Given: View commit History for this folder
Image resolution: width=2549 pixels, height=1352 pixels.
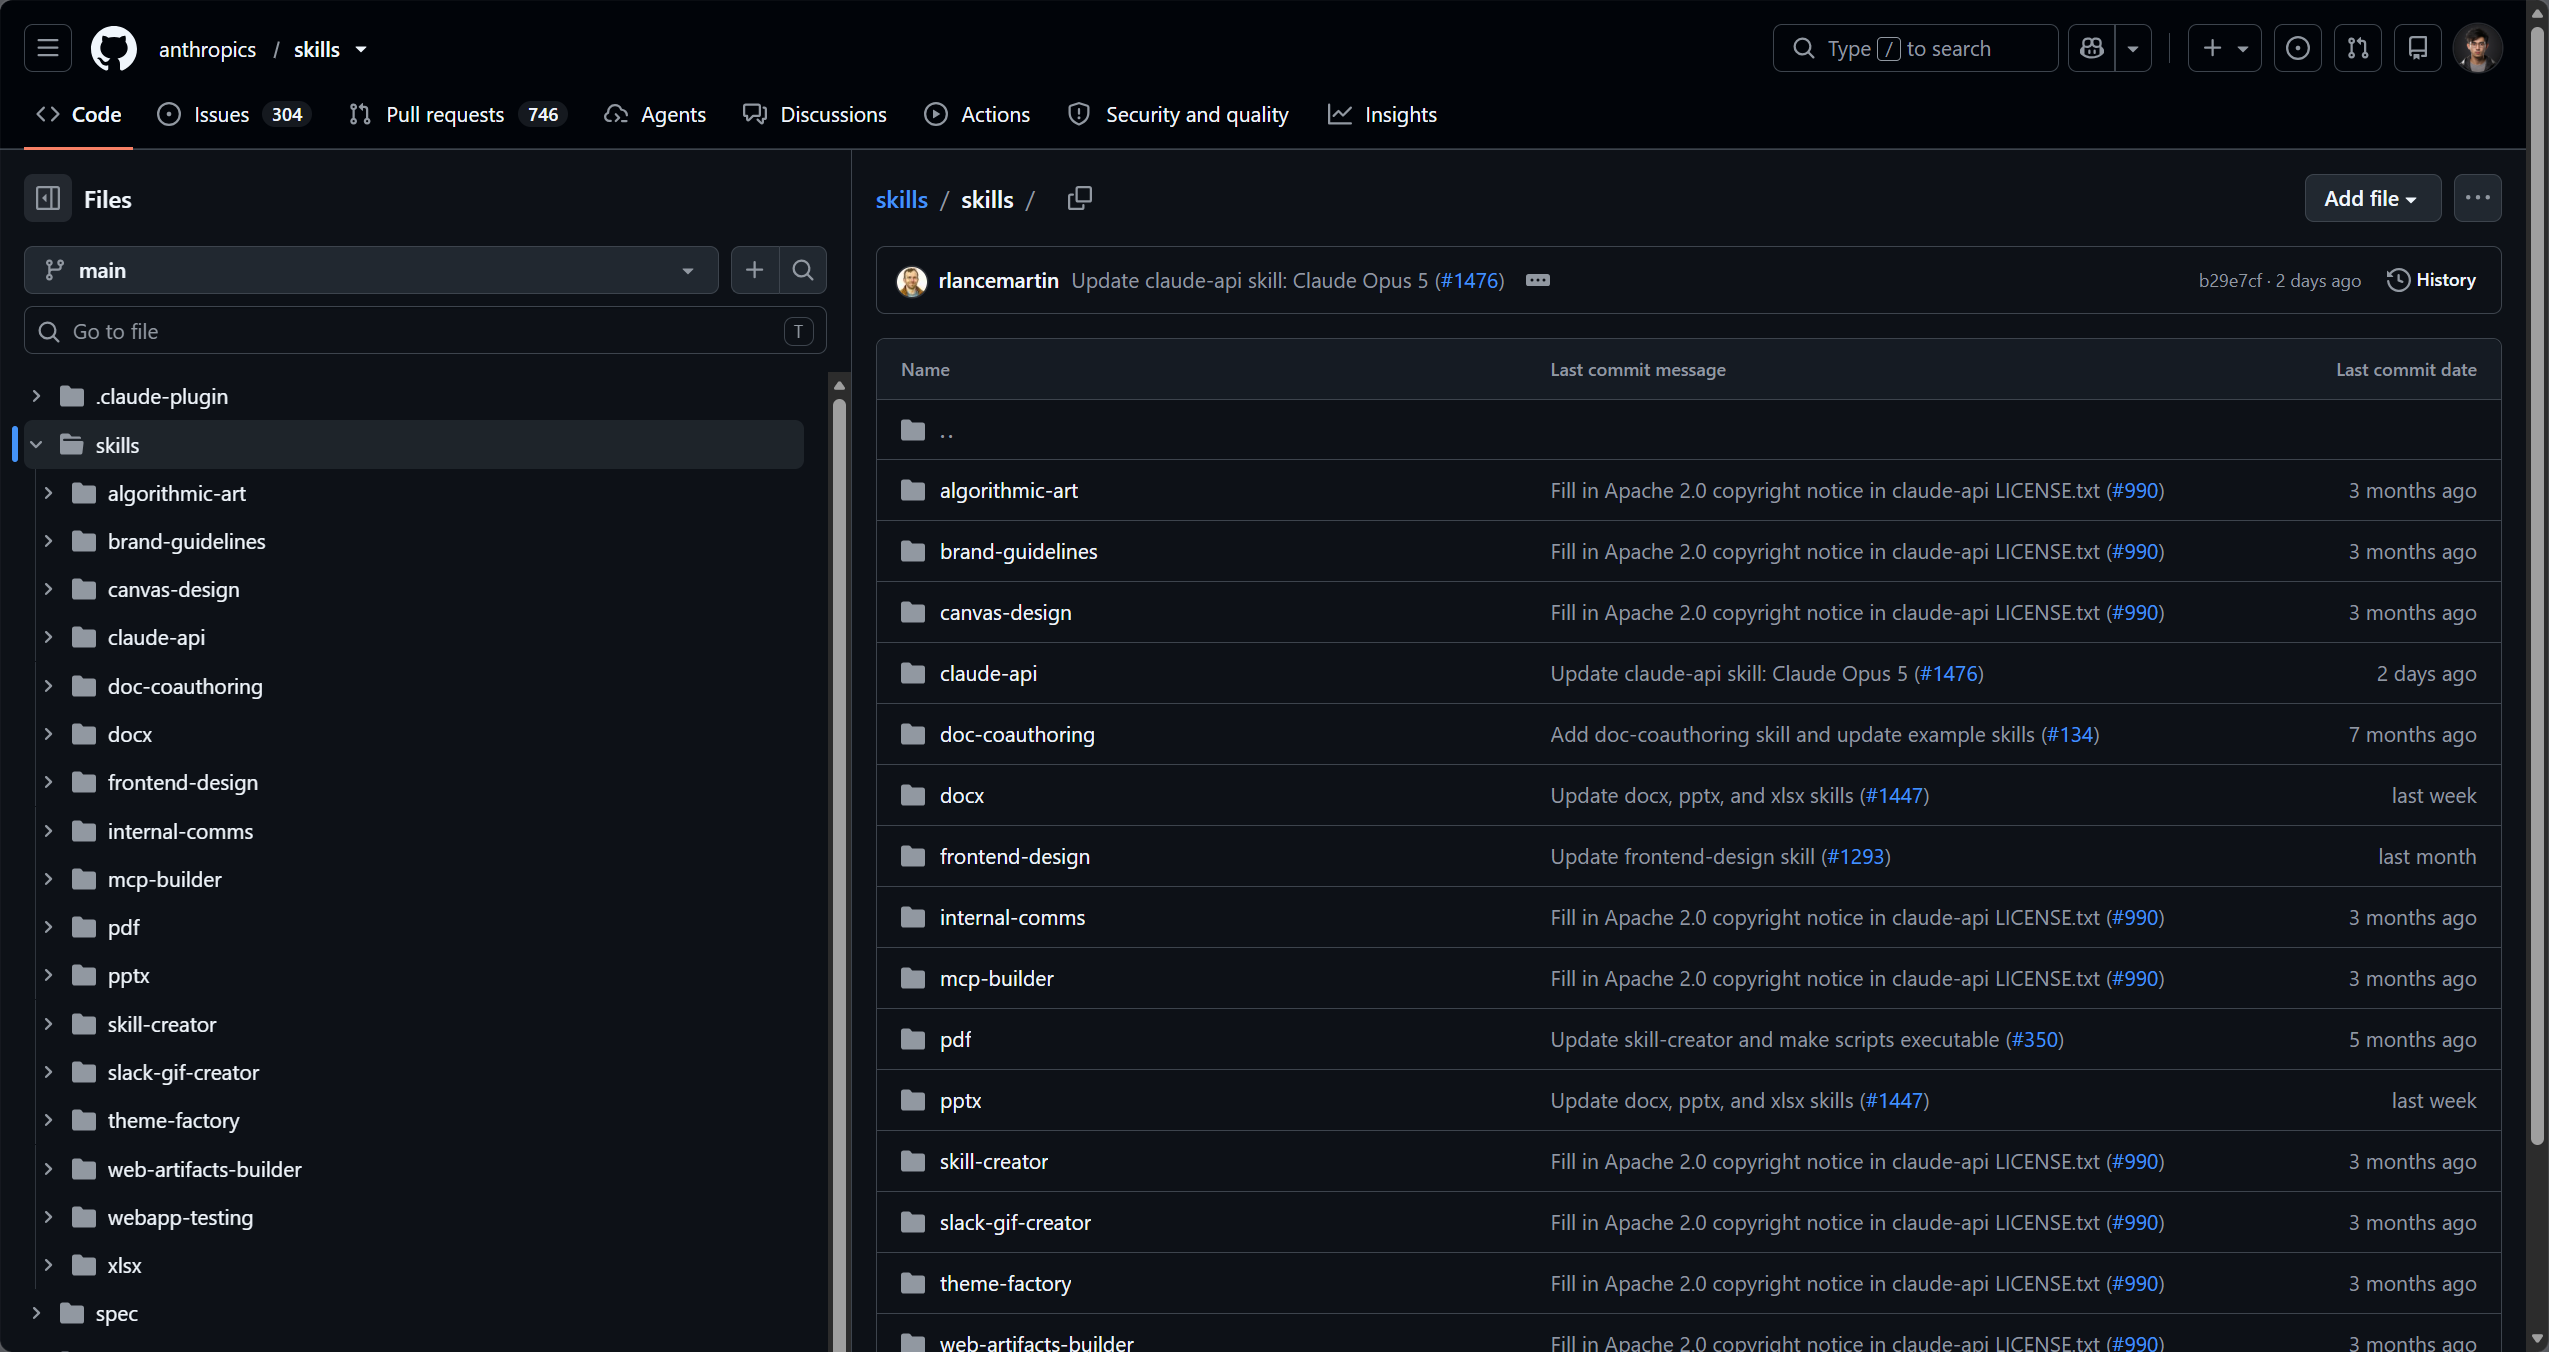Looking at the screenshot, I should (x=2431, y=280).
